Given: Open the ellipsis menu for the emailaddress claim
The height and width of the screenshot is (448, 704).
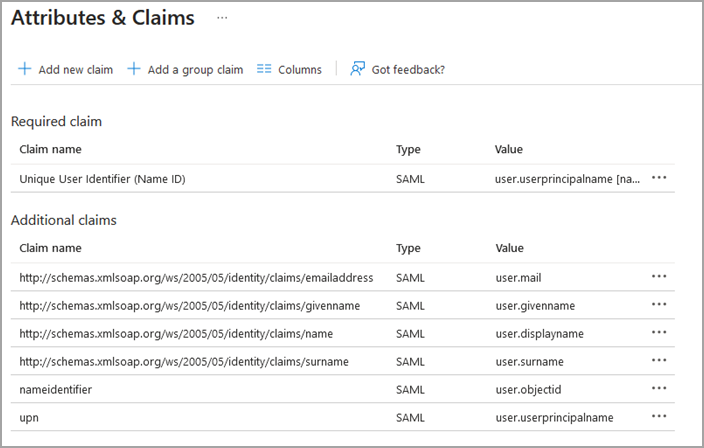Looking at the screenshot, I should point(659,277).
